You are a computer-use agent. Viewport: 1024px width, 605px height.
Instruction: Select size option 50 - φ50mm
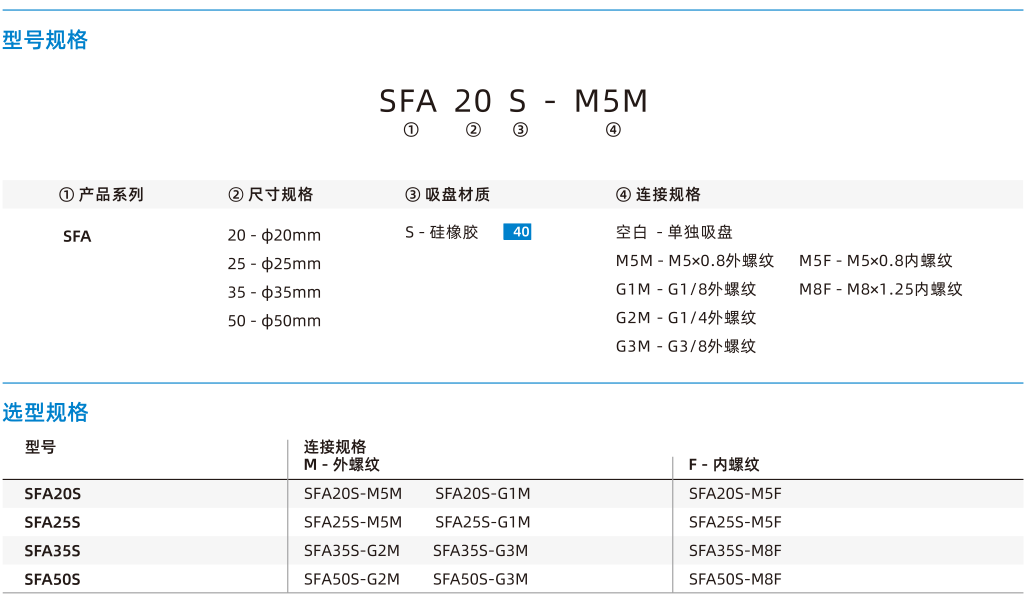click(x=274, y=321)
